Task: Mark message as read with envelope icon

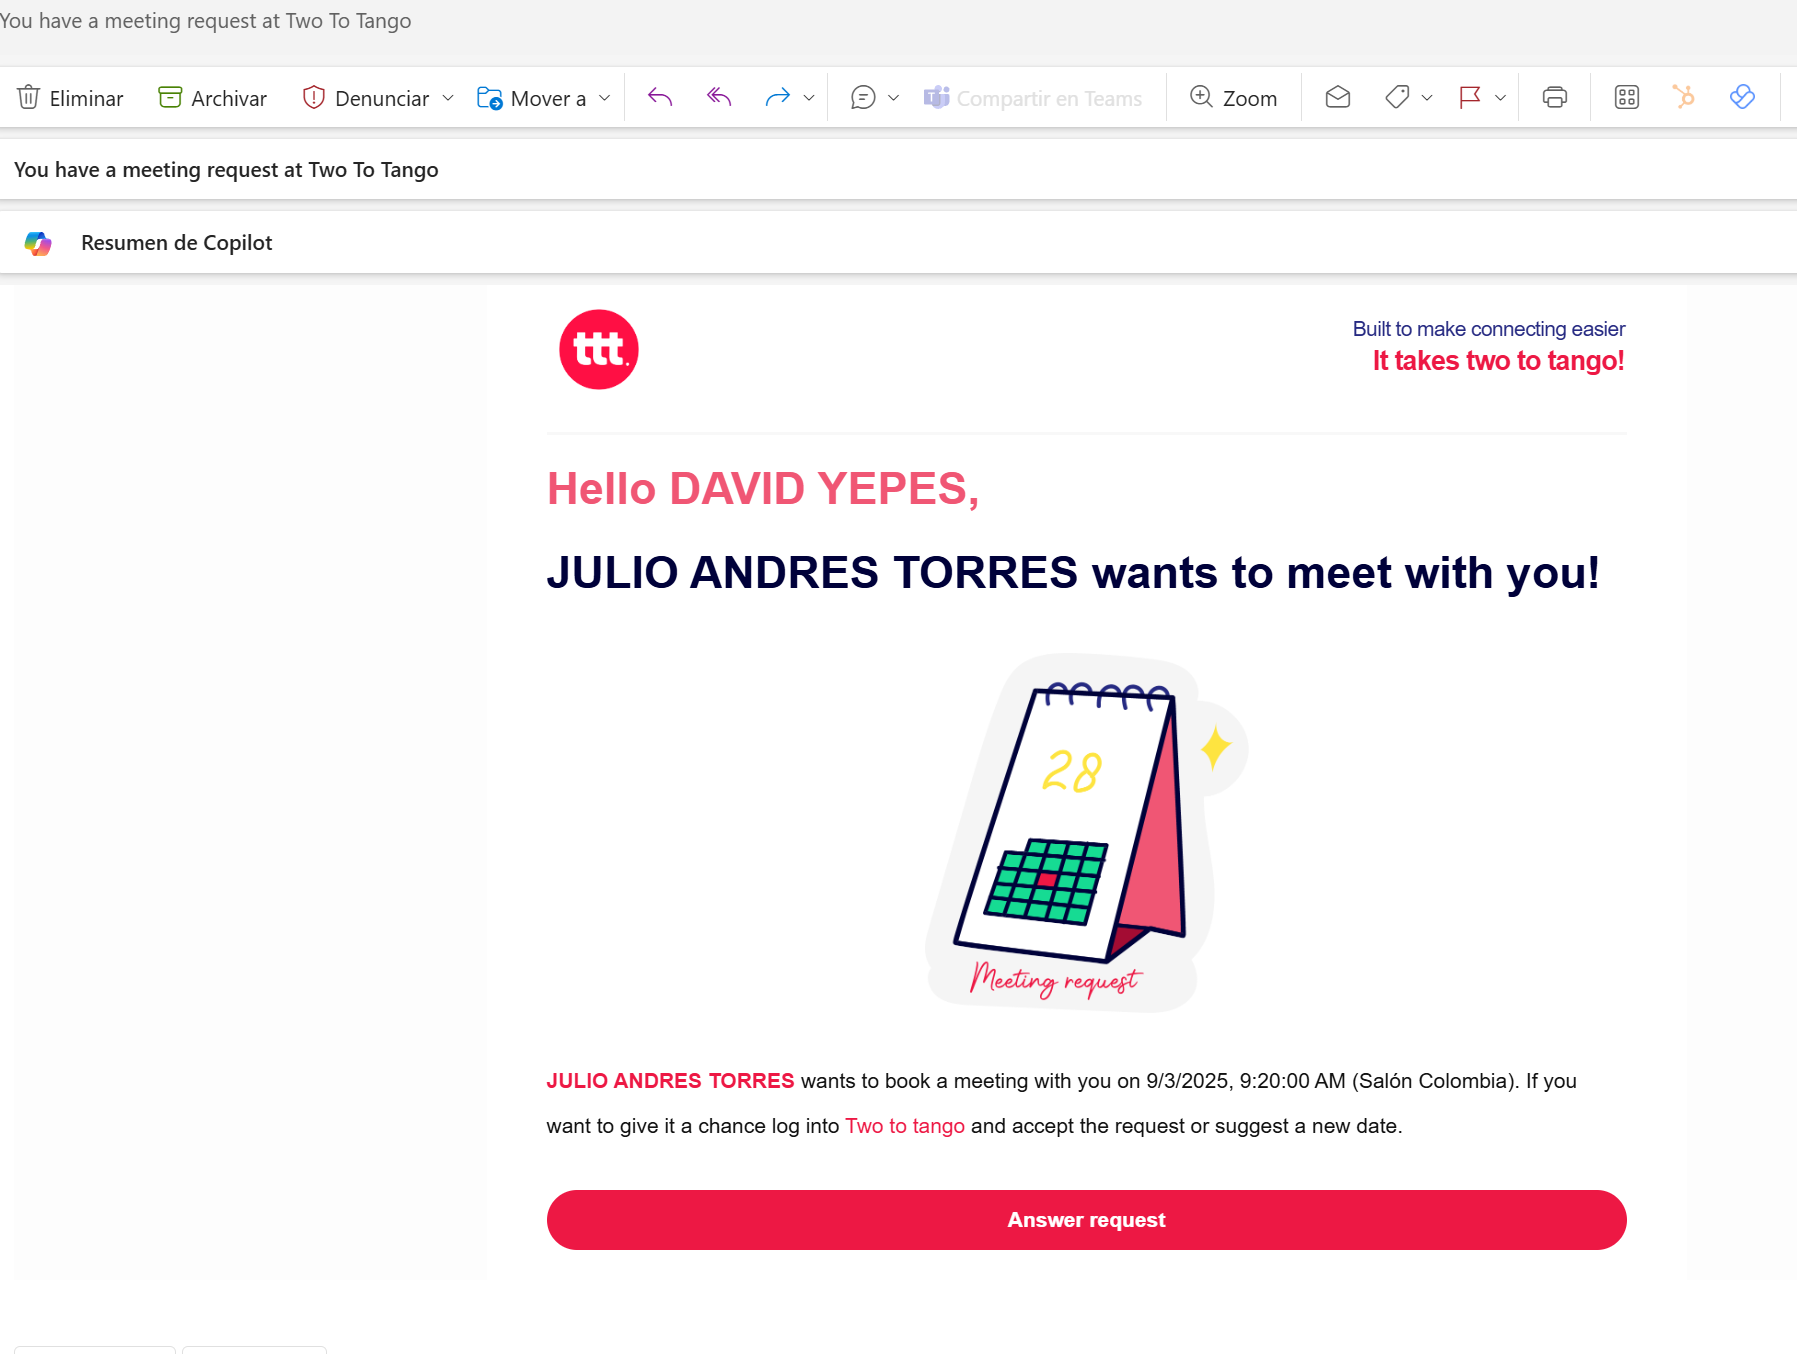Action: [1338, 97]
